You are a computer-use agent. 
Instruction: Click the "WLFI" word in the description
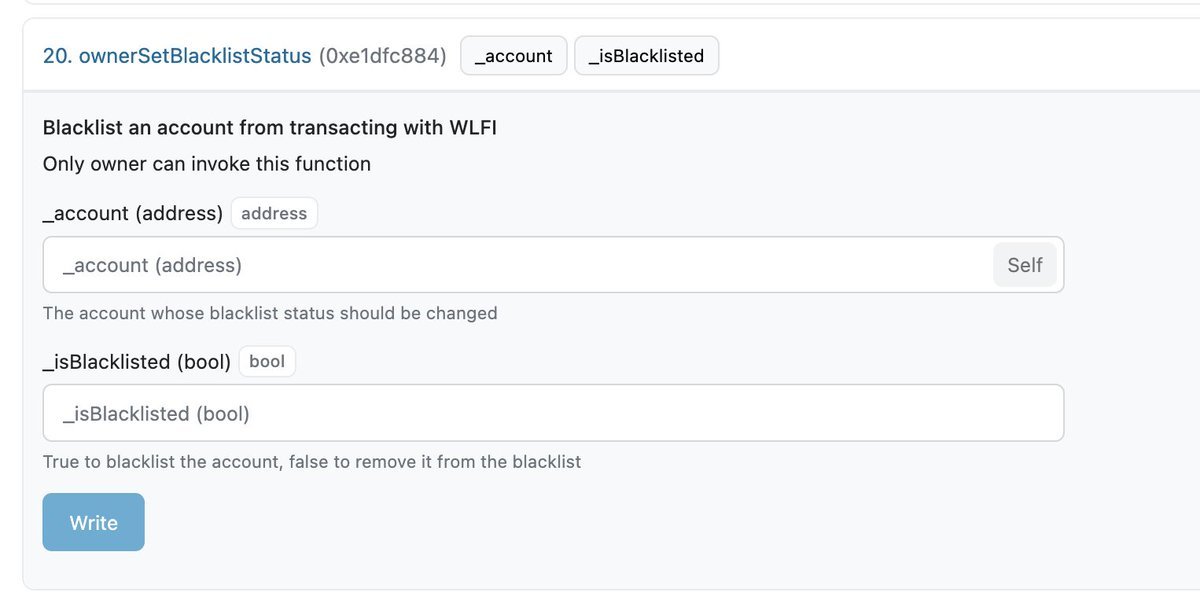[x=474, y=128]
